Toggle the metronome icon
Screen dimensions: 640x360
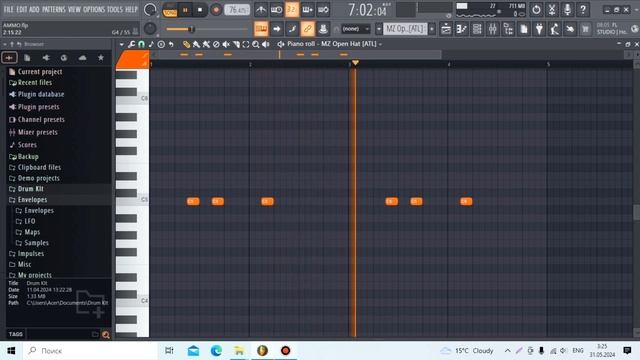click(261, 9)
